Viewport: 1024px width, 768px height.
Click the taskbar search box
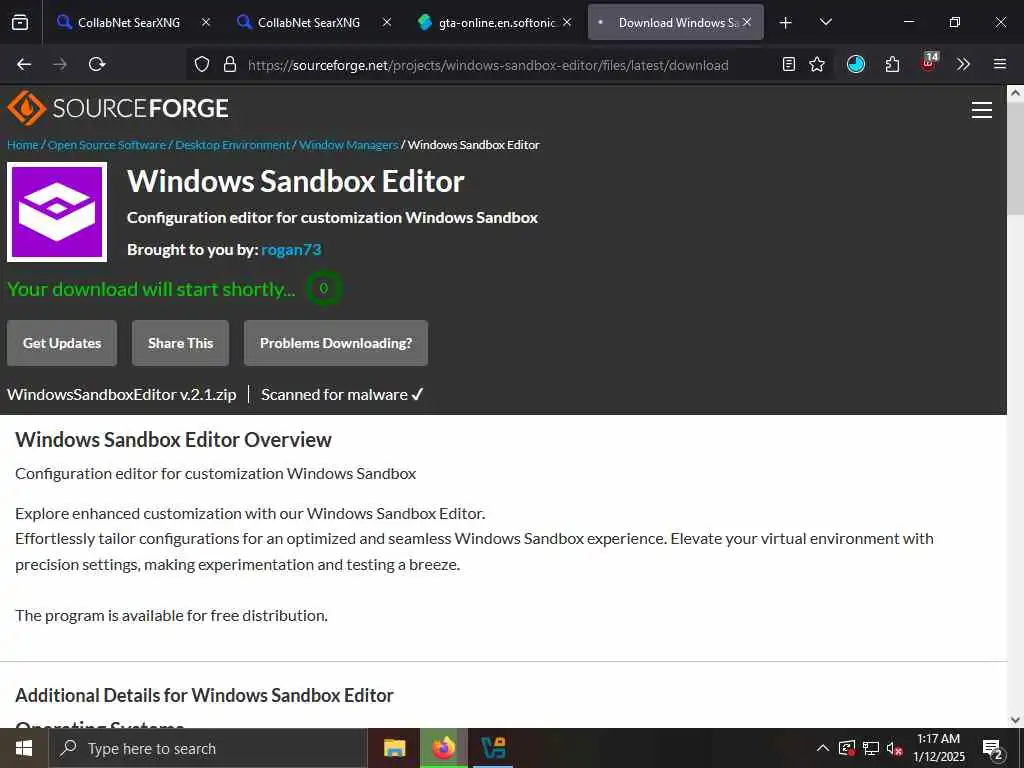point(208,748)
